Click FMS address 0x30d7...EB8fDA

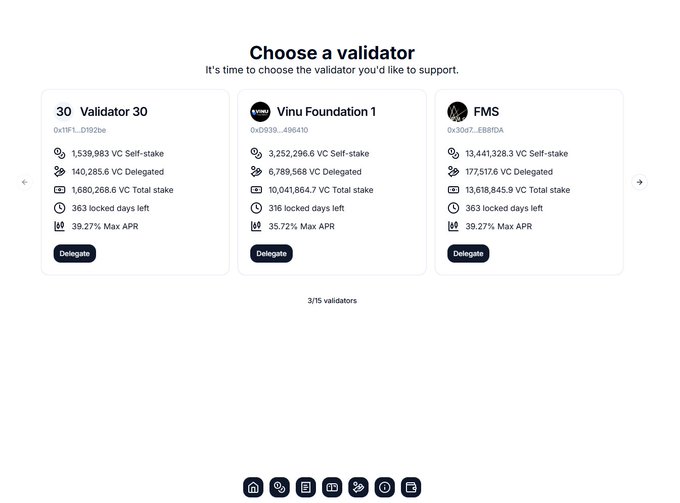click(475, 130)
